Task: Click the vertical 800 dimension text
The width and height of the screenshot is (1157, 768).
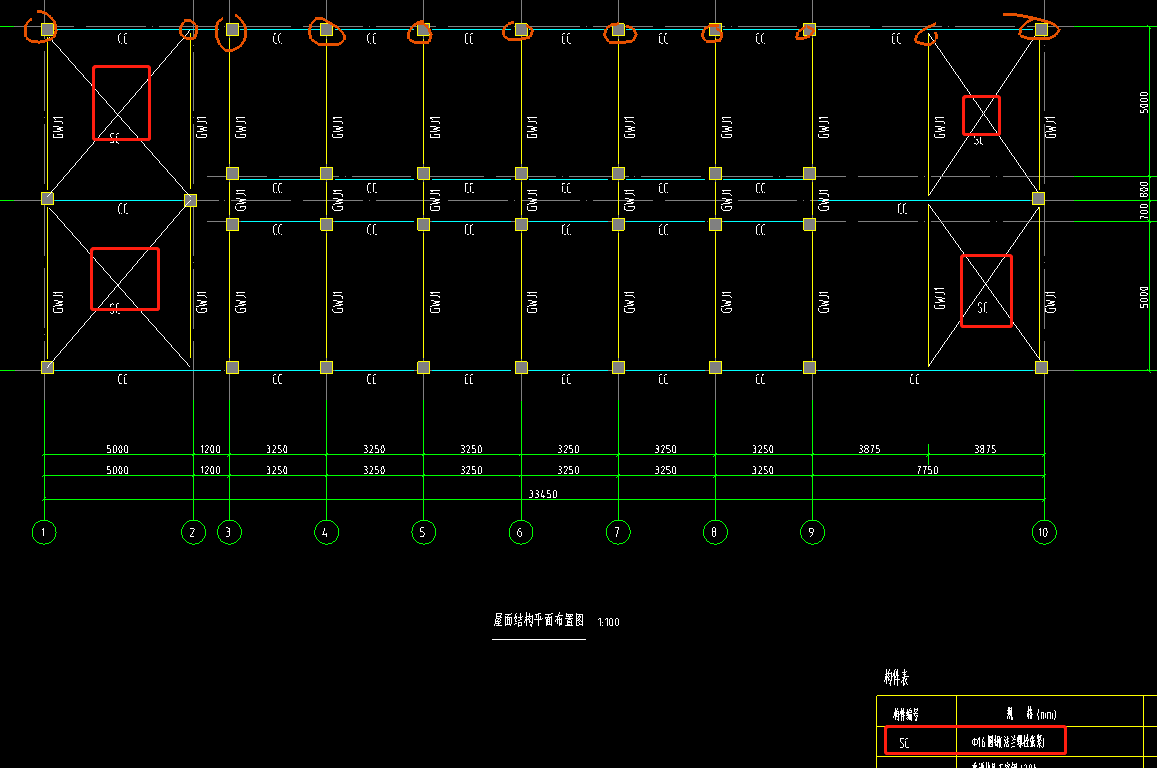Action: 1144,188
